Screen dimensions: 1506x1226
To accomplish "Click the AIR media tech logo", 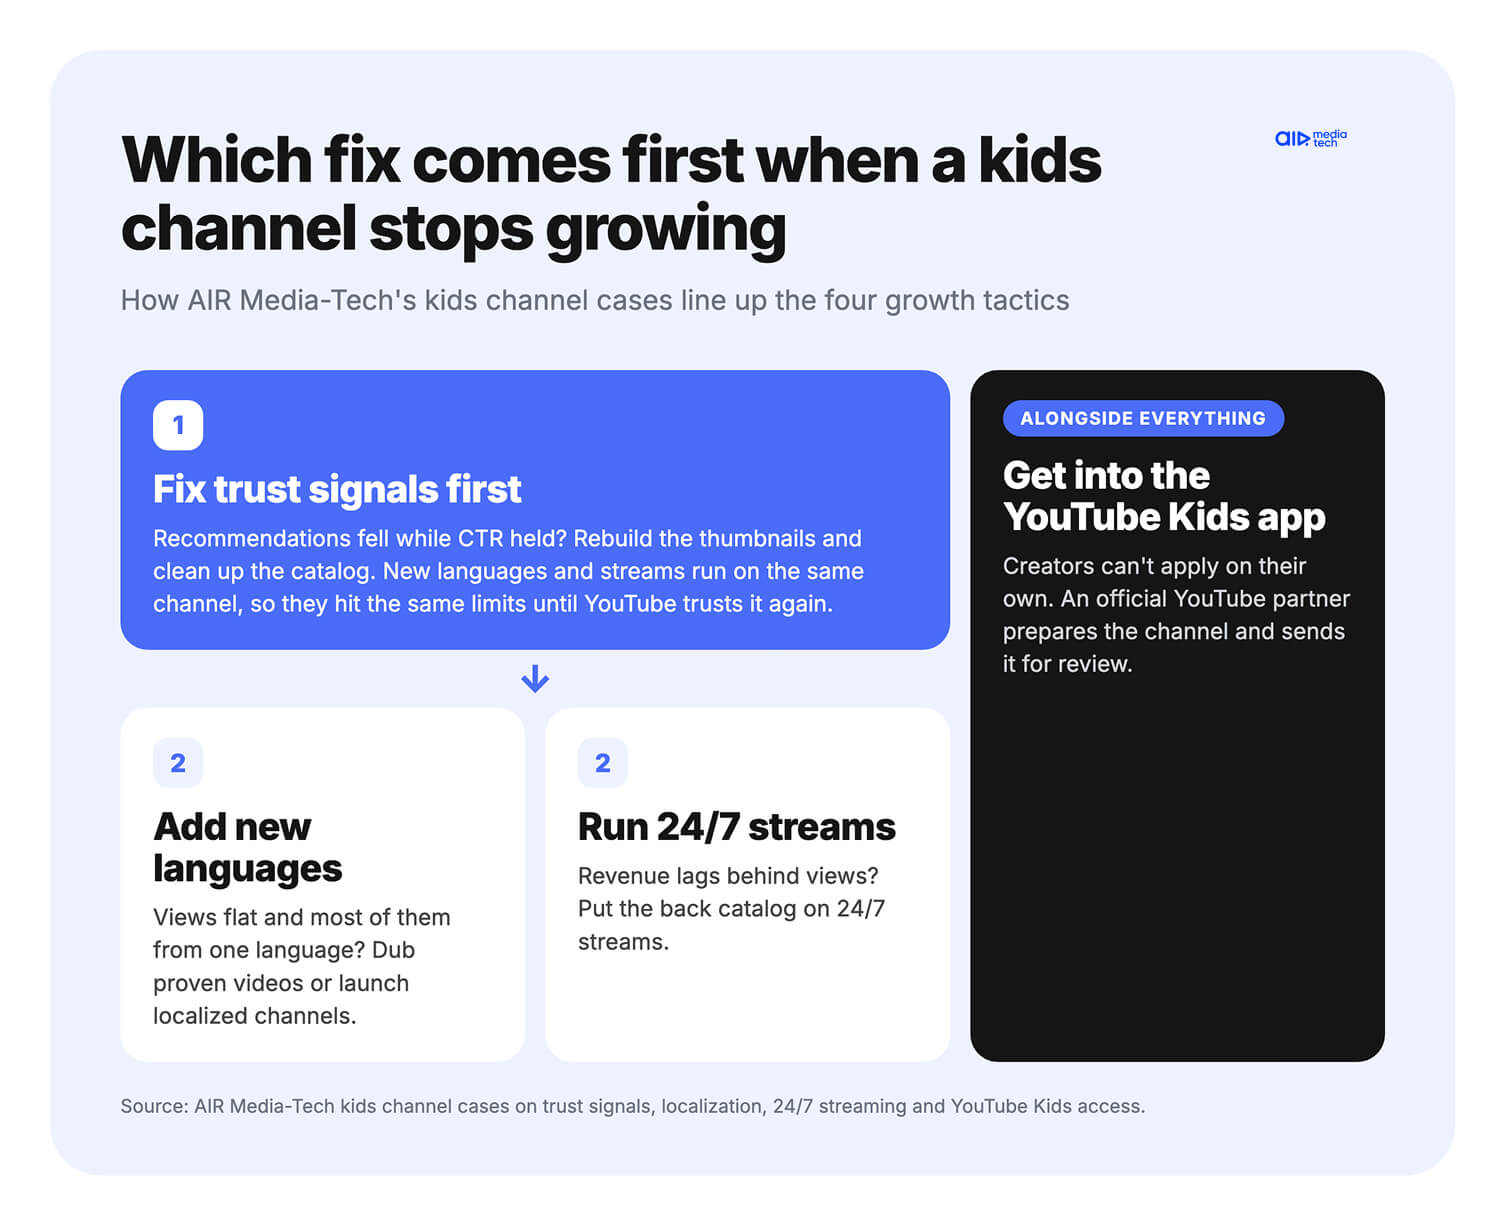I will click(x=1310, y=138).
